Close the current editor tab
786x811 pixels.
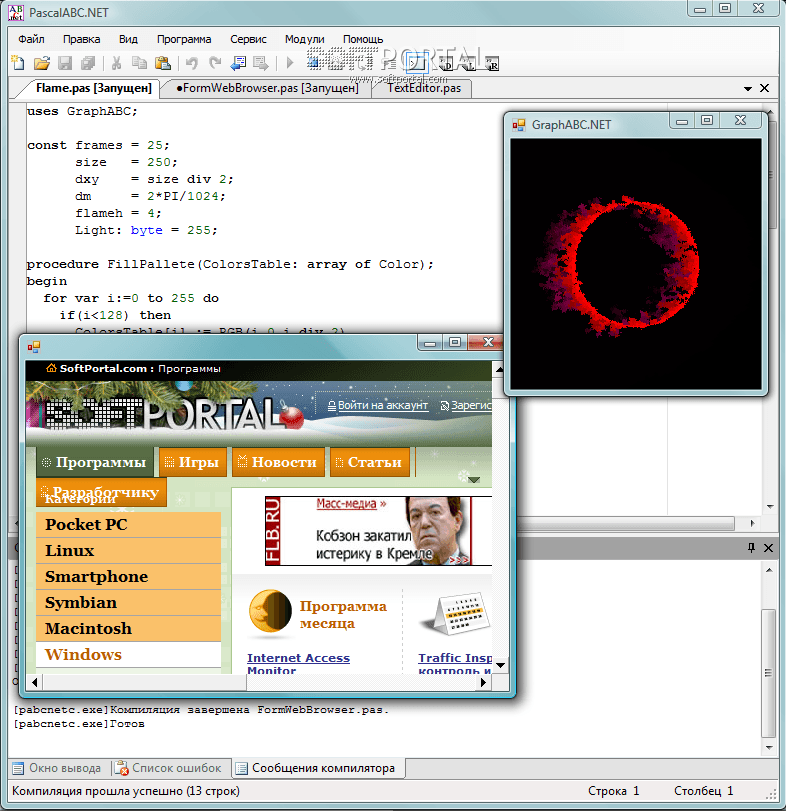[764, 88]
